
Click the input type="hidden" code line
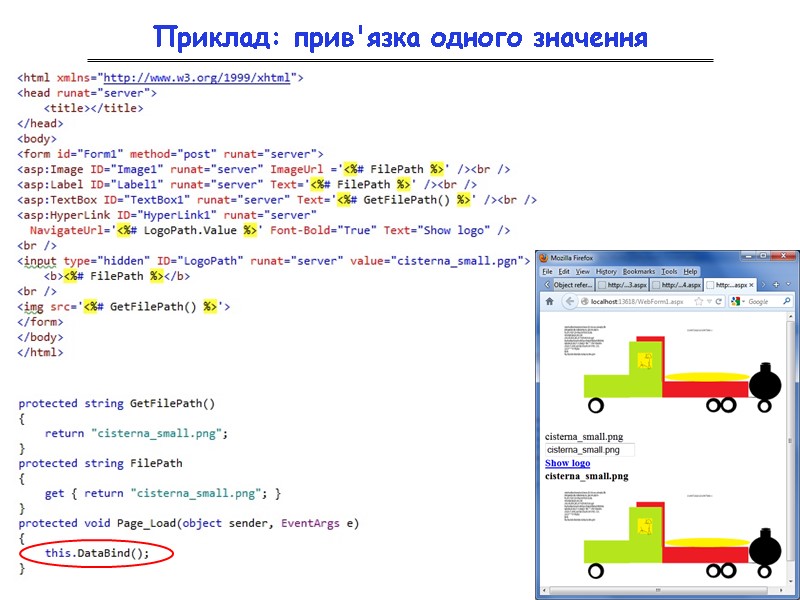click(274, 261)
